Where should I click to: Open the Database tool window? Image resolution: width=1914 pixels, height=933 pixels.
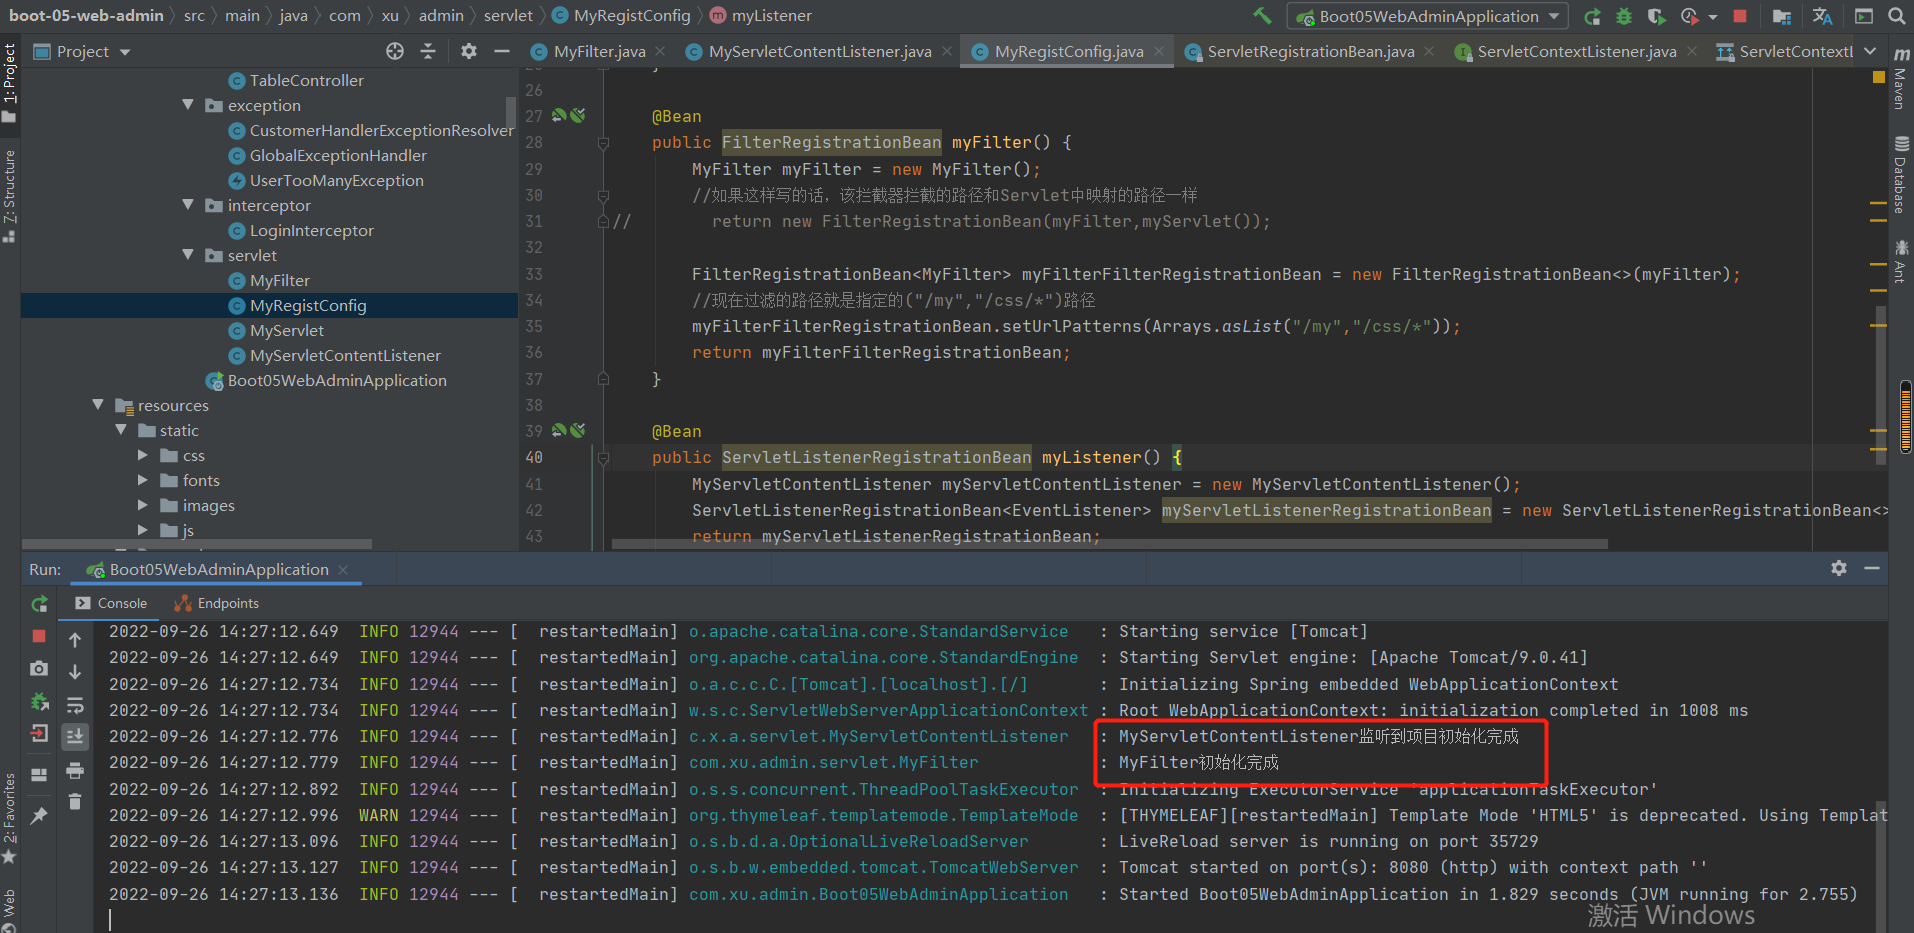point(1901,175)
